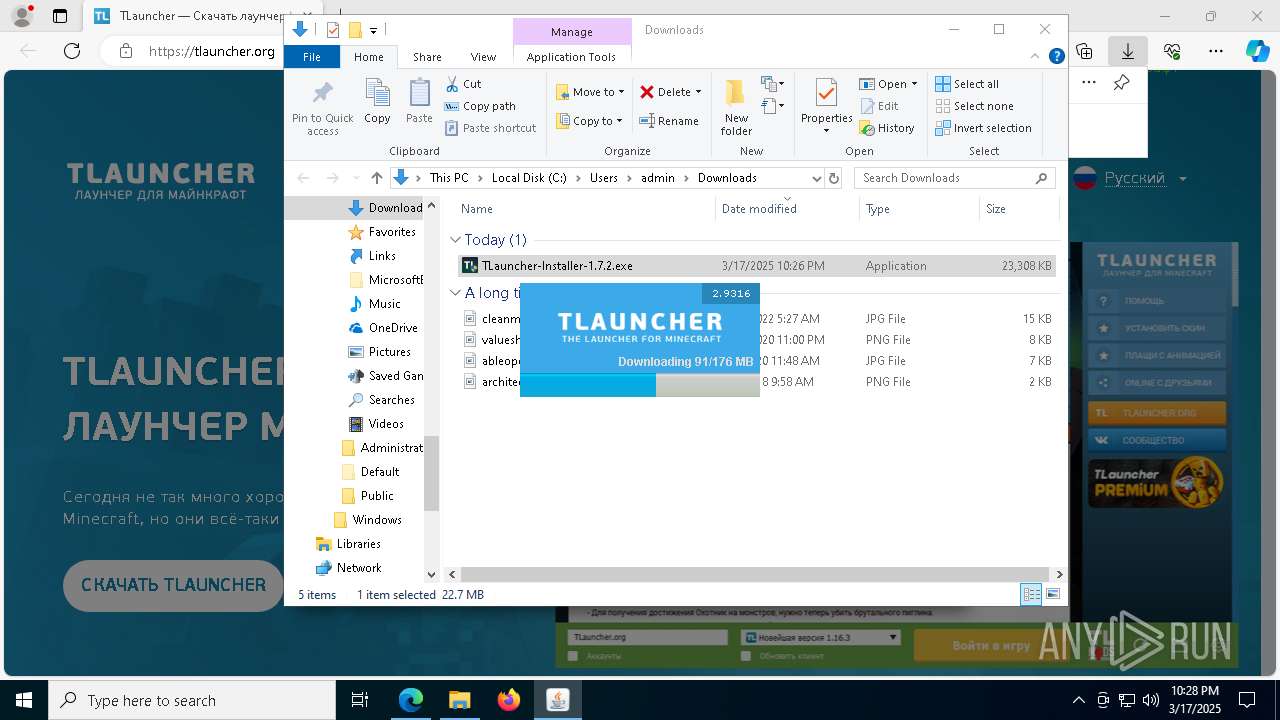Open the Easy access dropdown icon
The image size is (1280, 720).
[x=773, y=105]
